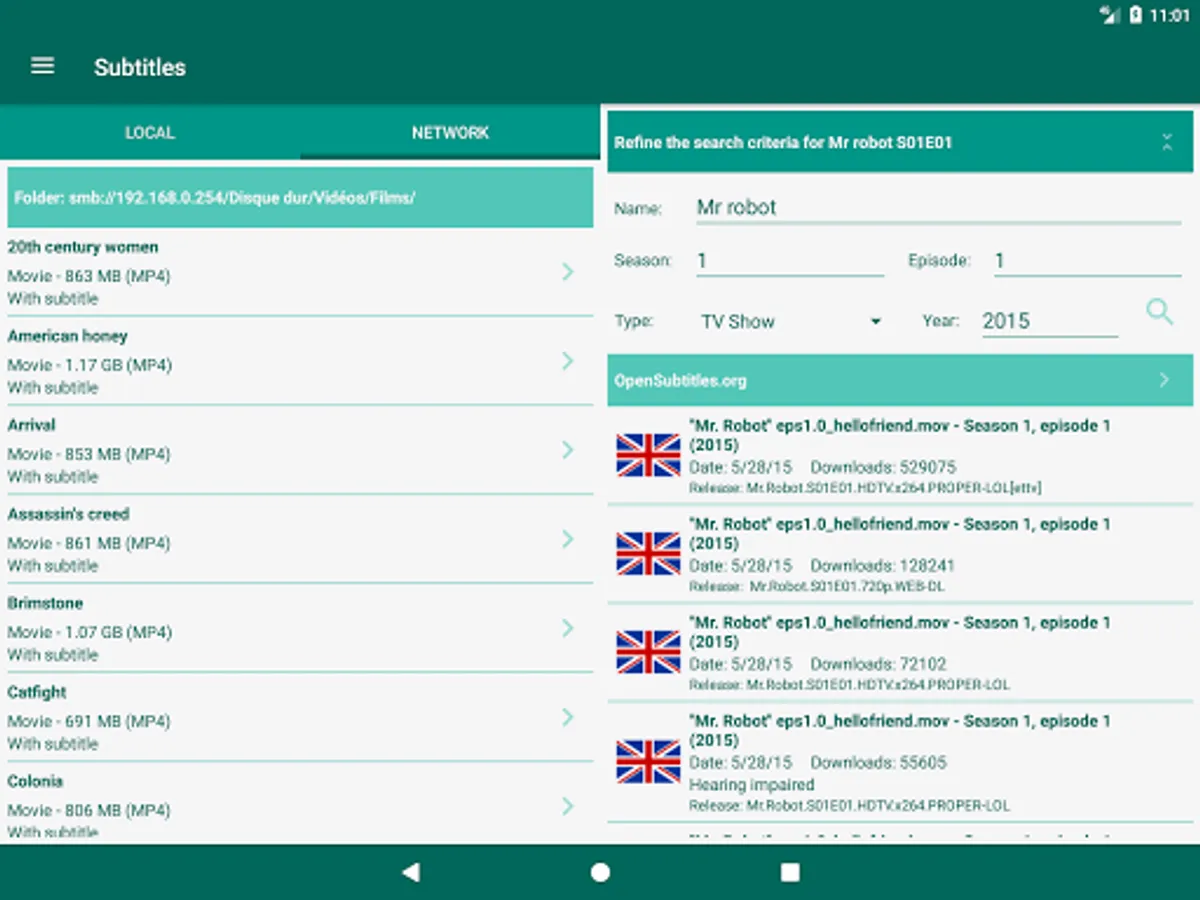
Task: Click Movie - 806 MB (MP4) details
Action: pos(89,810)
